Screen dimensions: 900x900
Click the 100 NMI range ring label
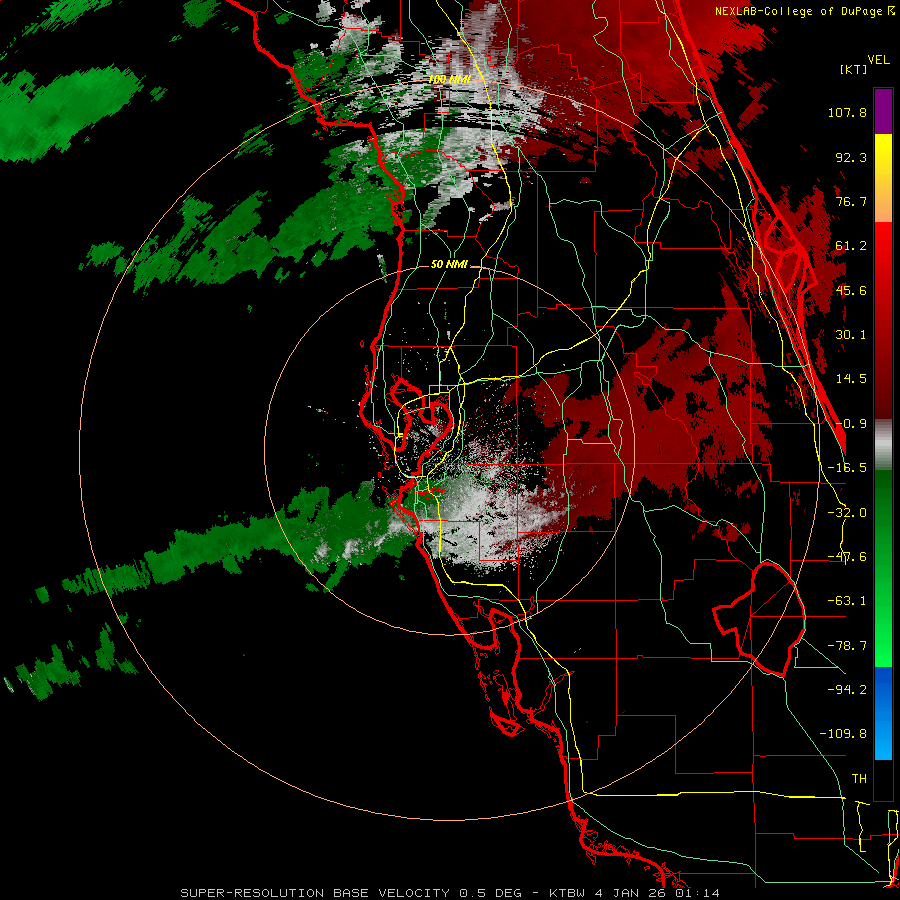(449, 79)
